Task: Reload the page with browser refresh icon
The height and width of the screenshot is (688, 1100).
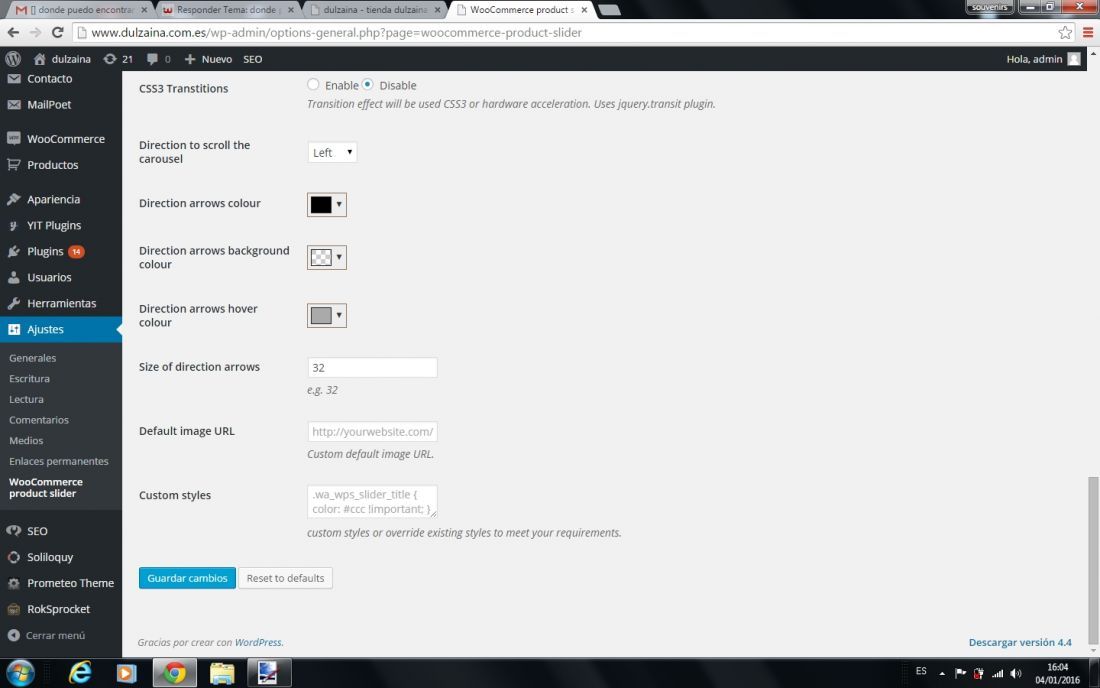Action: click(58, 32)
